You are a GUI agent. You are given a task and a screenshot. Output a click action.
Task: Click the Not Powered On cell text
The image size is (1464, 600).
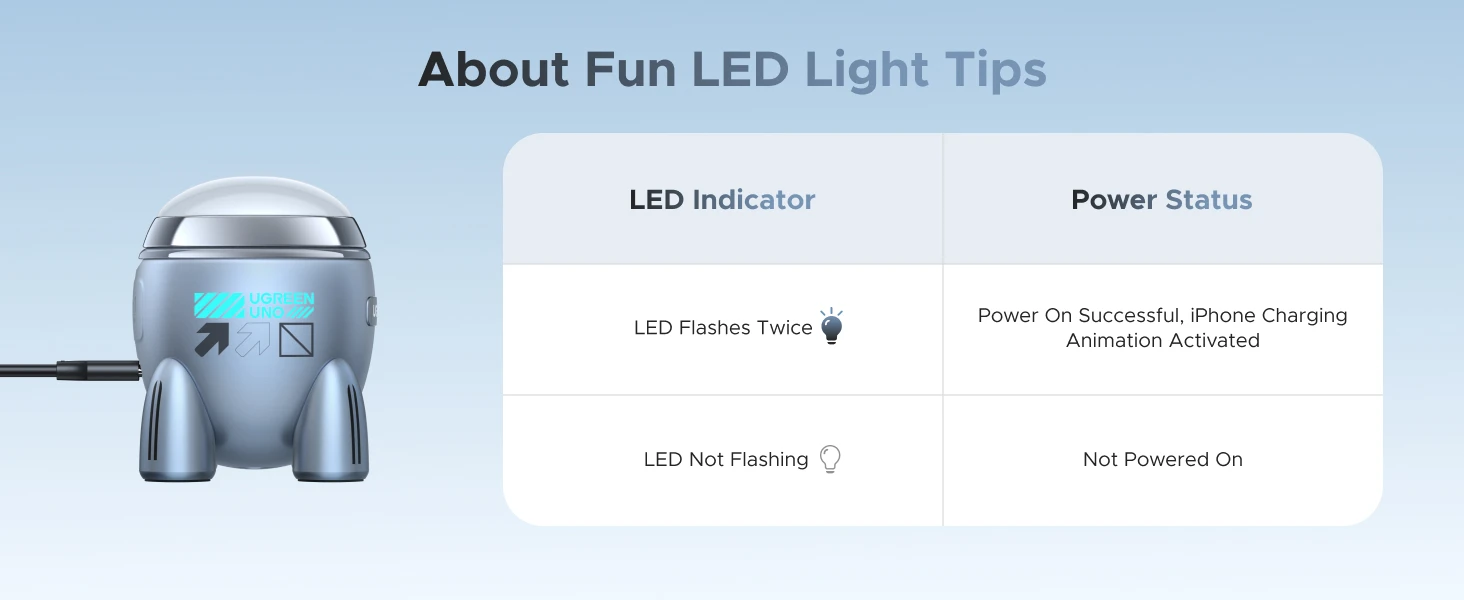click(1162, 460)
